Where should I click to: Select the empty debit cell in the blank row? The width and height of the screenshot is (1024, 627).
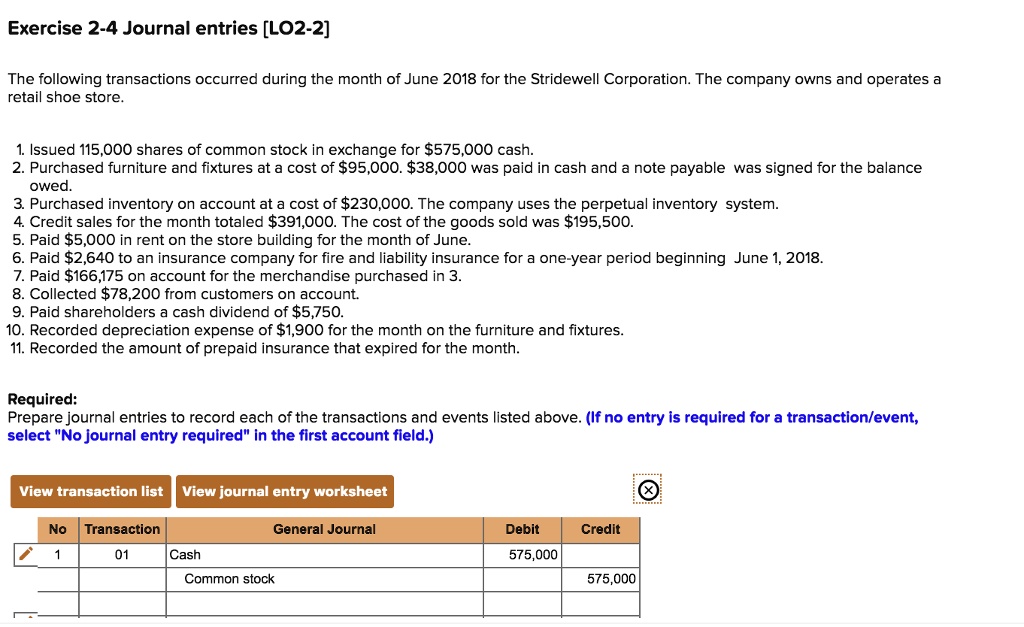(x=522, y=602)
